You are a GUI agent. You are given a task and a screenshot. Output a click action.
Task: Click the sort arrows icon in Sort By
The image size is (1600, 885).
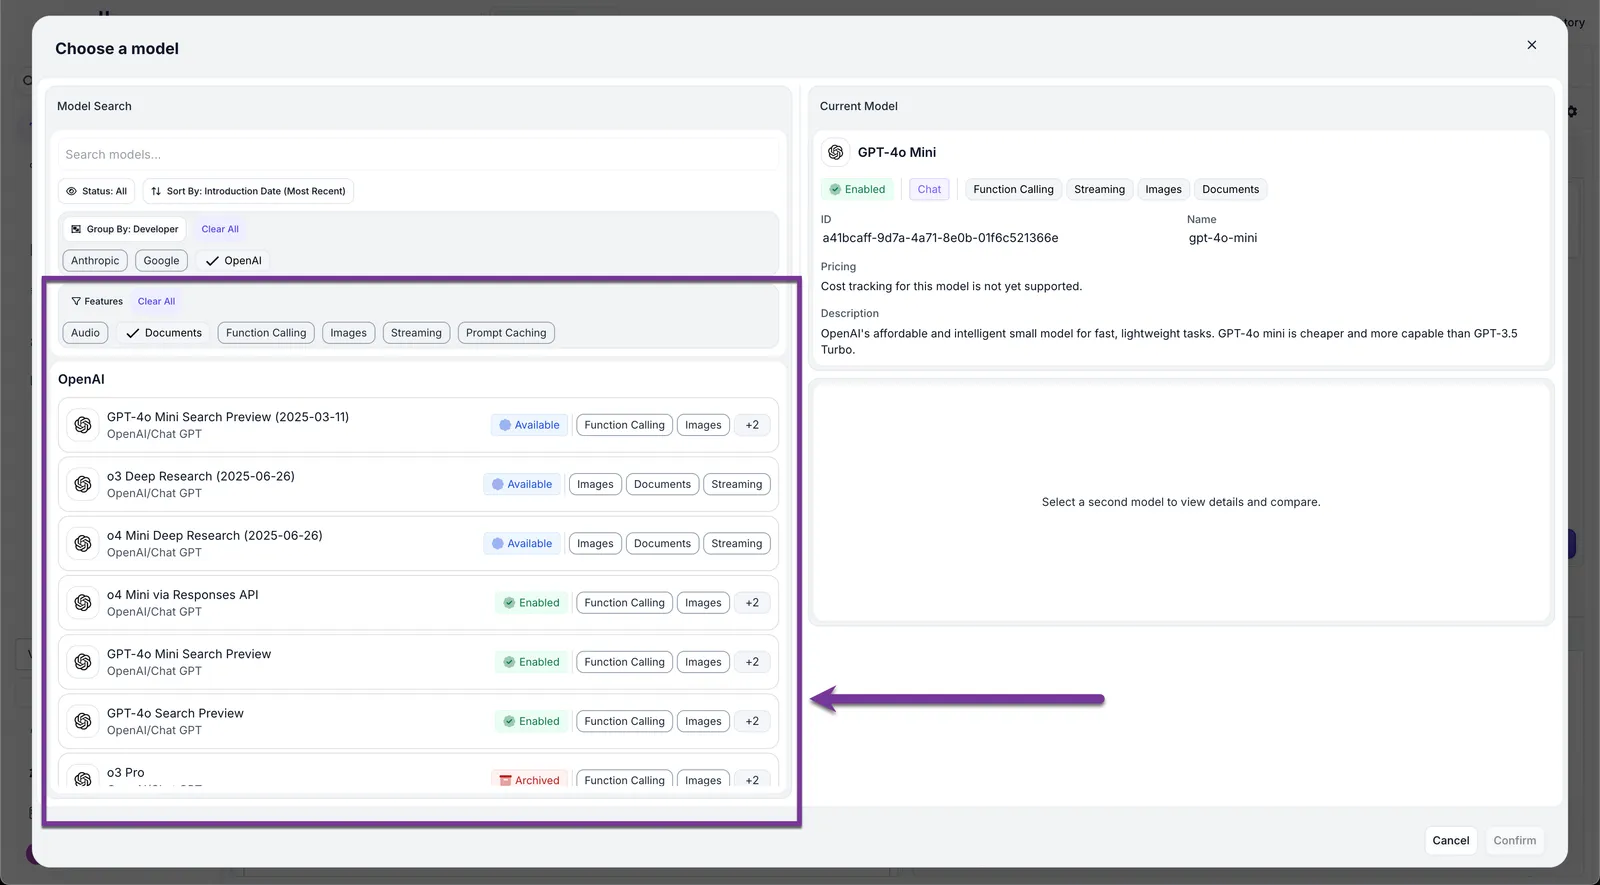156,191
